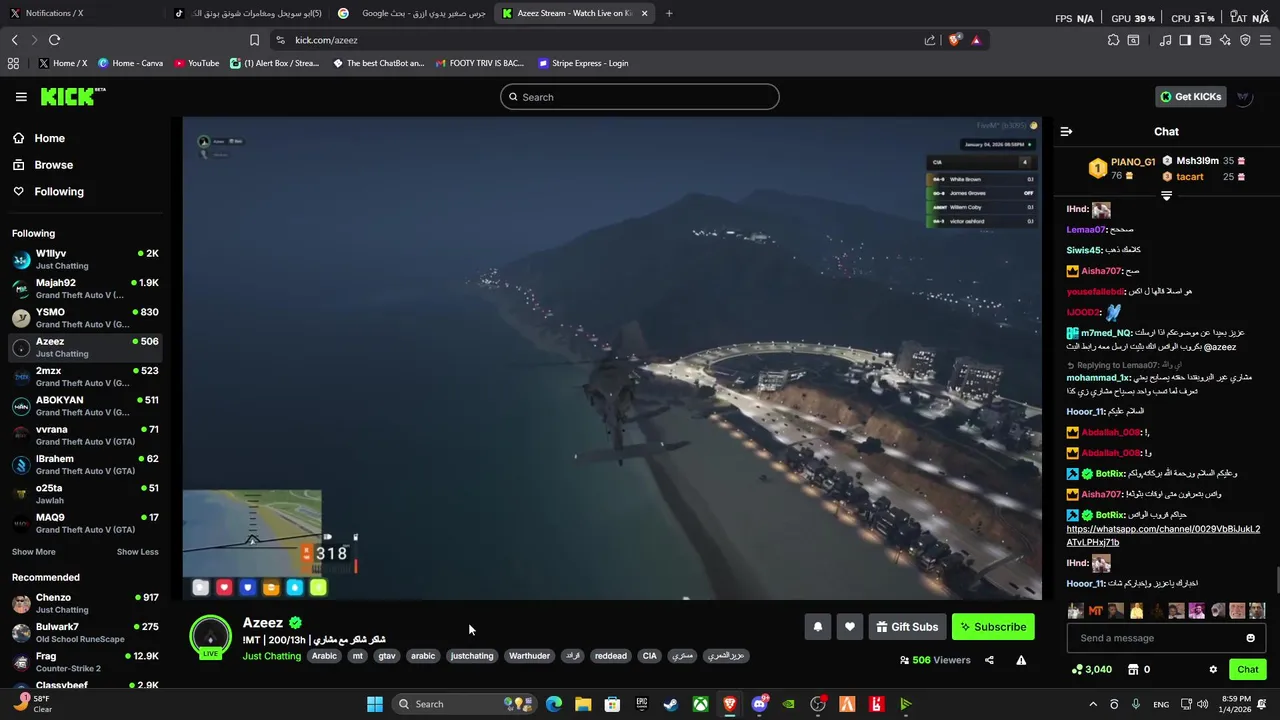Select the reddead tag
Viewport: 1280px width, 720px height.
610,656
